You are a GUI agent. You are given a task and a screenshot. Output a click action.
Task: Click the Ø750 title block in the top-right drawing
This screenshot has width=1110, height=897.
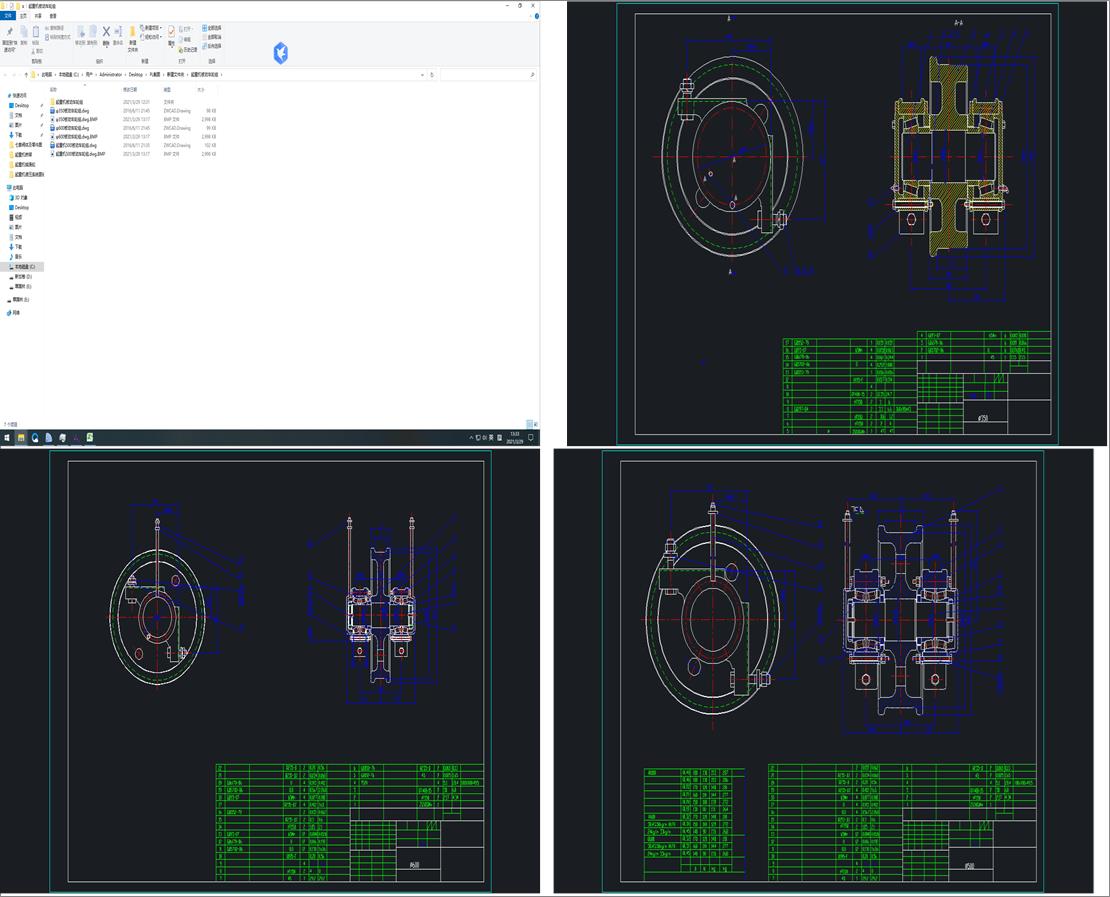983,418
